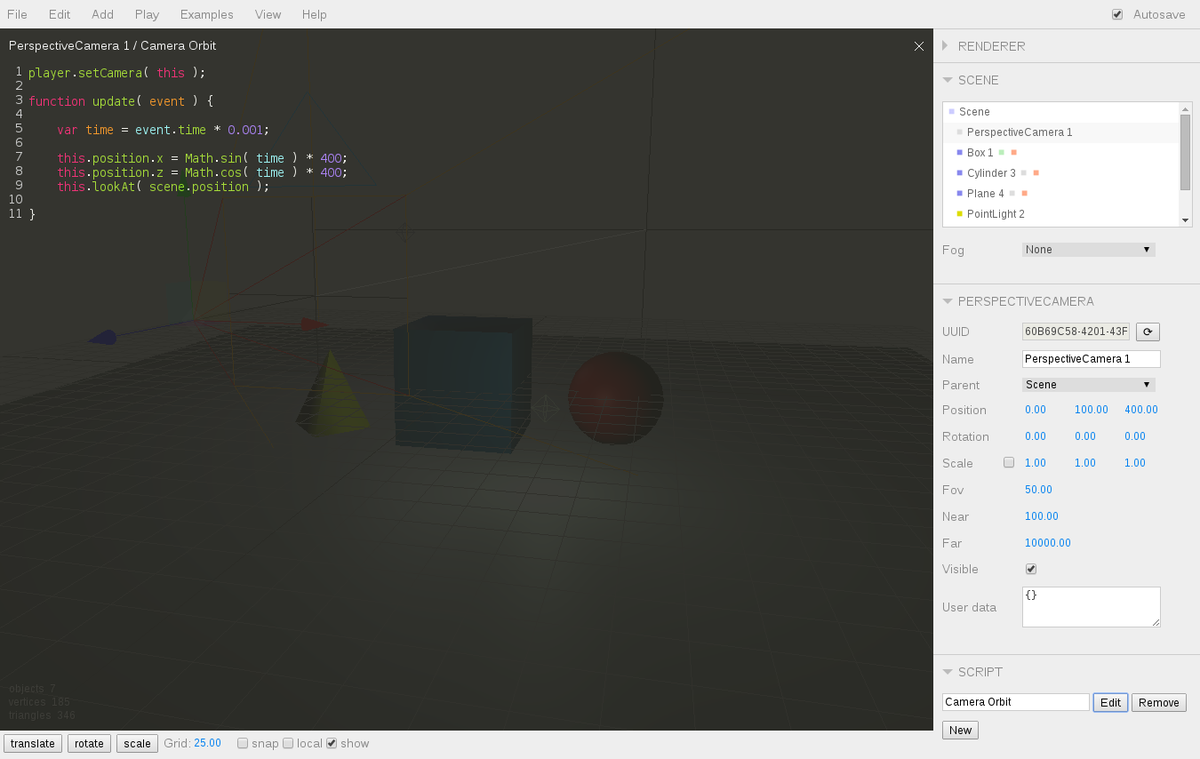Enable the snap checkbox
Image resolution: width=1200 pixels, height=759 pixels.
tap(243, 743)
